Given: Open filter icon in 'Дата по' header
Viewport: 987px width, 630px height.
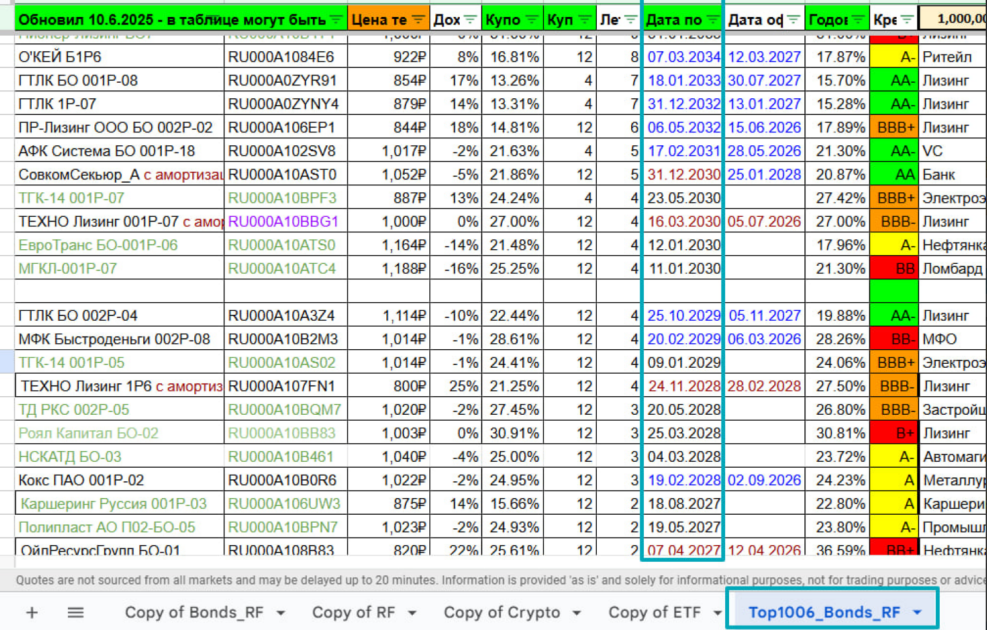Looking at the screenshot, I should pos(712,20).
